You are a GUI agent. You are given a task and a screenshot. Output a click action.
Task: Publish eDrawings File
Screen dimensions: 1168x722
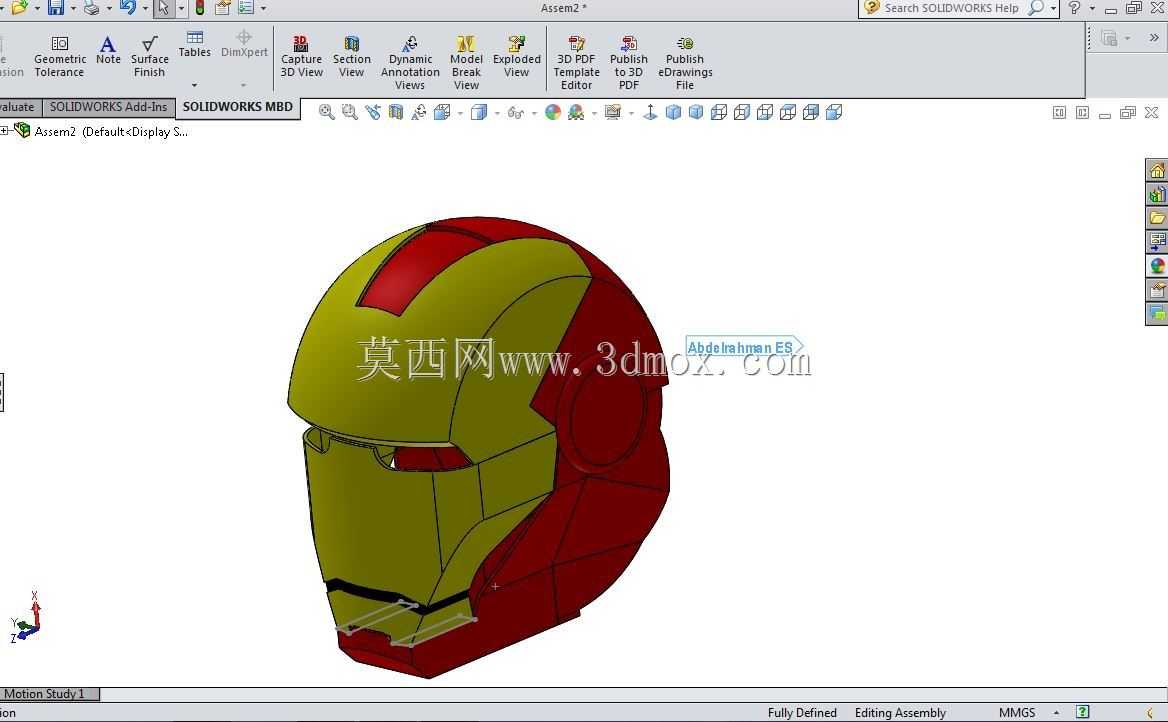[685, 63]
